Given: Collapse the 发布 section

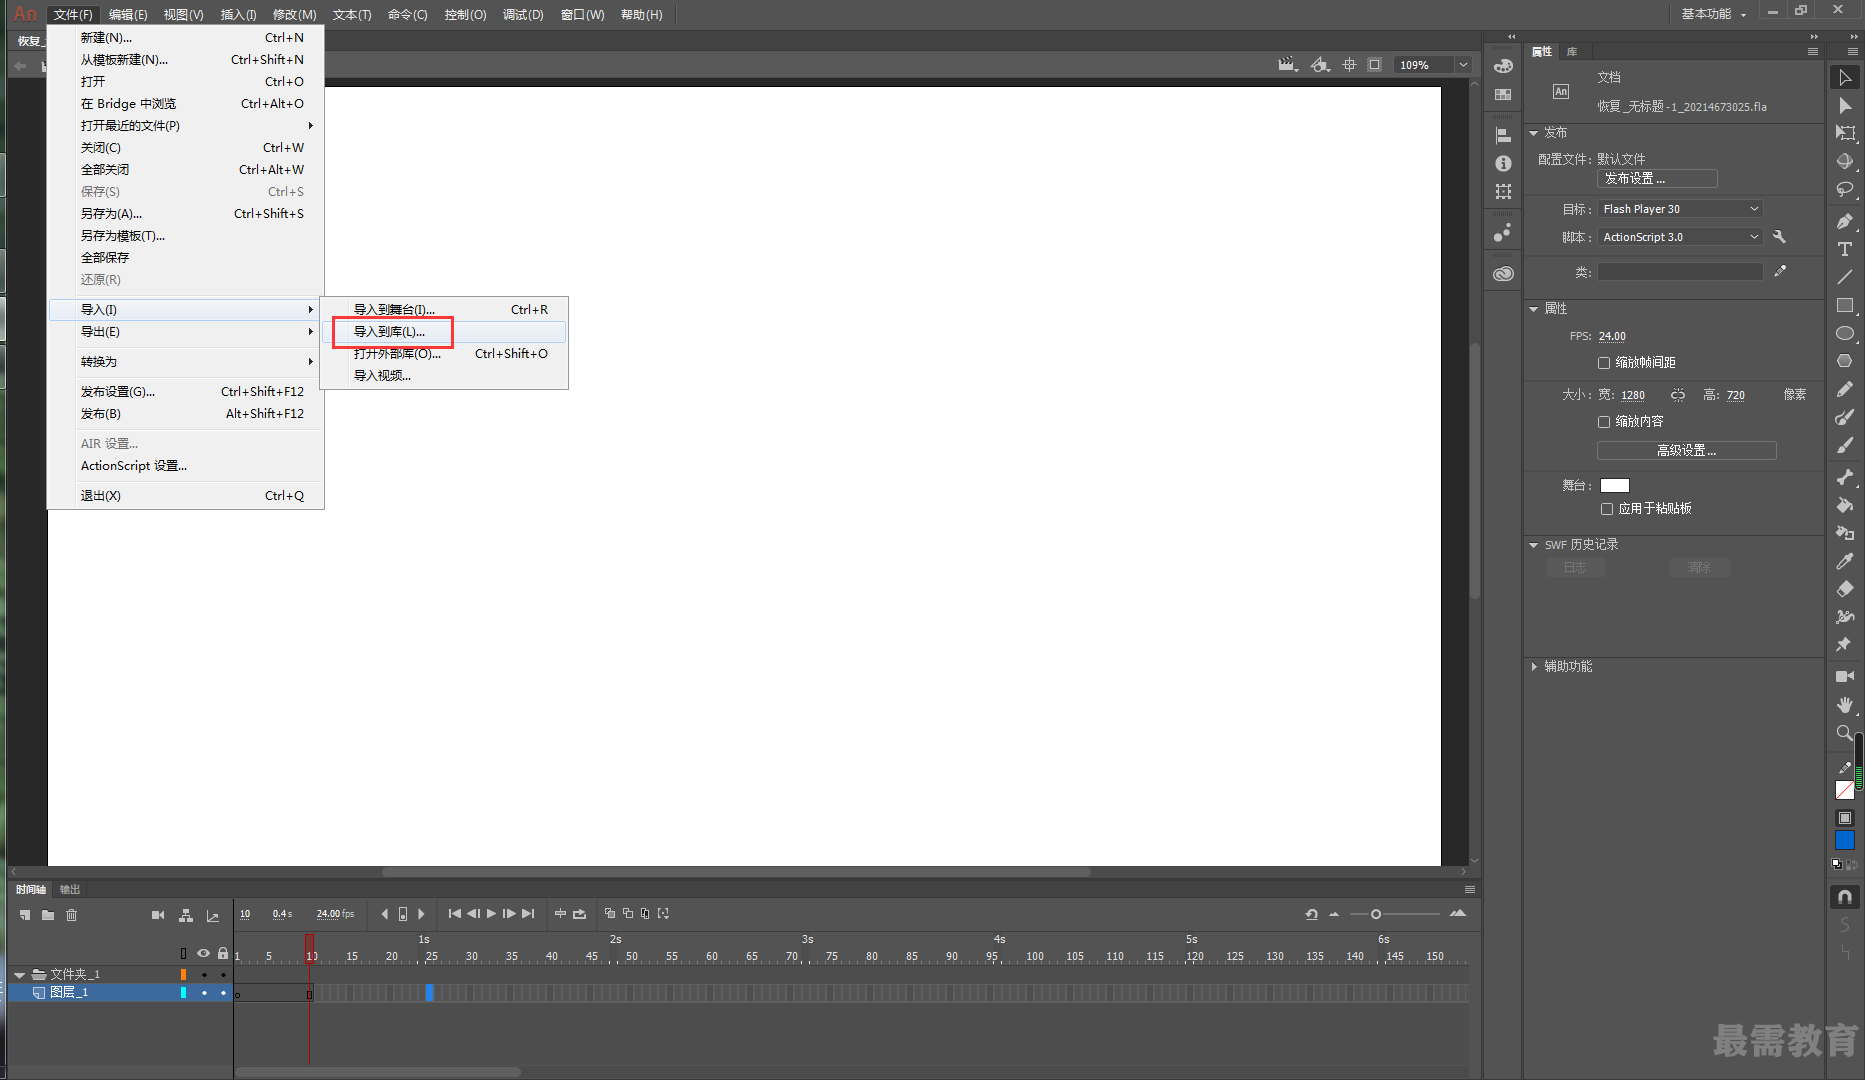Looking at the screenshot, I should click(1534, 133).
